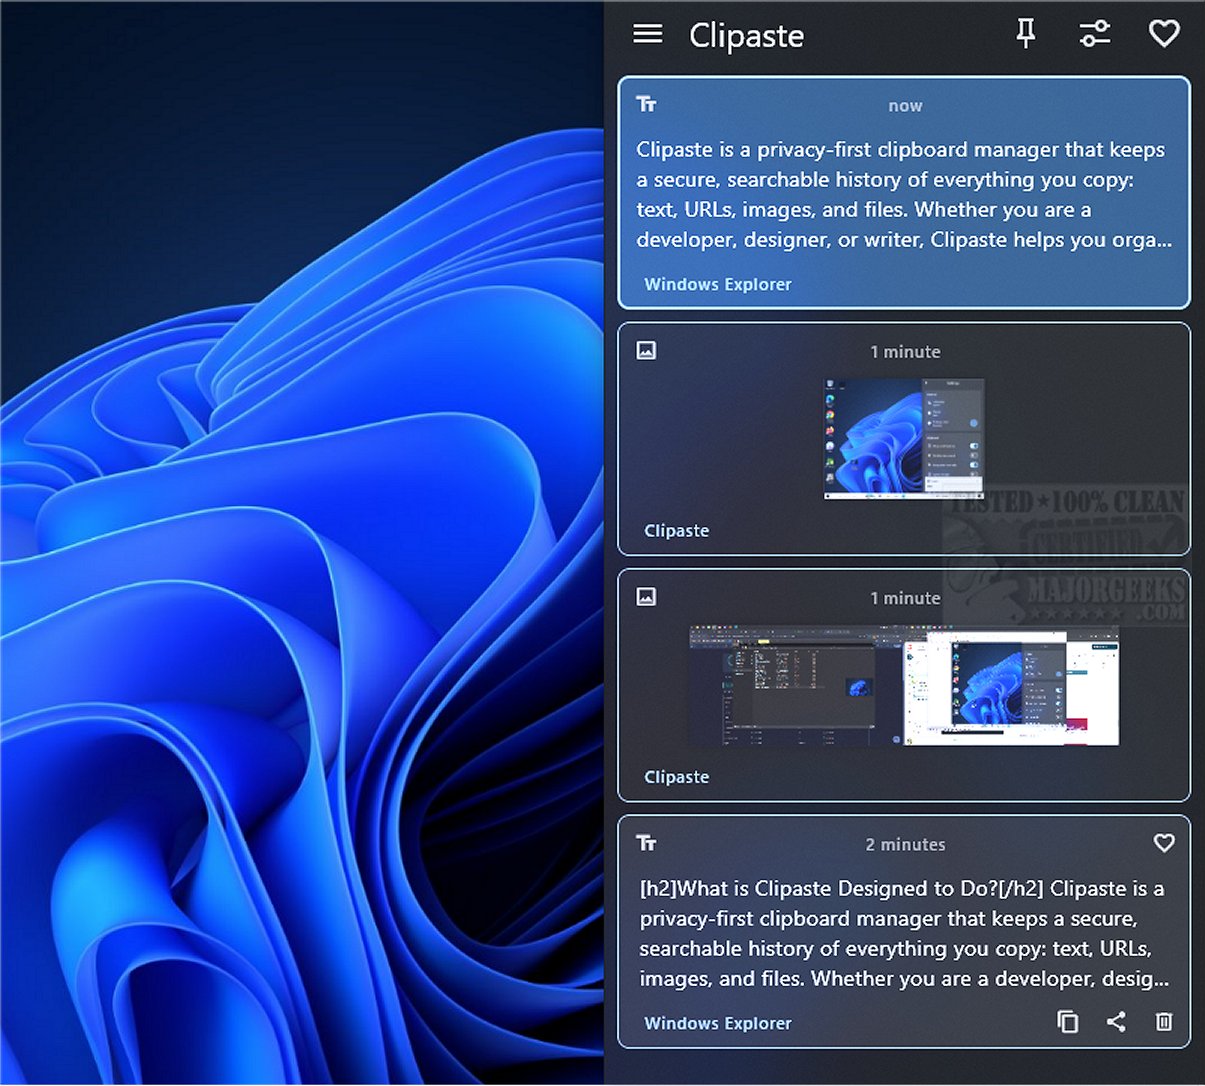
Task: Click the text type icon on the '2 minutes' entry
Action: click(647, 843)
